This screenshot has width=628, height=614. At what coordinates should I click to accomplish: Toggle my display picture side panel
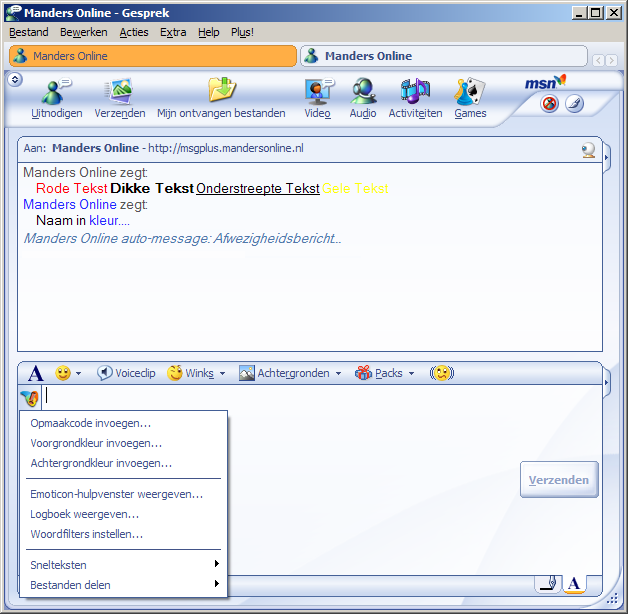(x=606, y=382)
